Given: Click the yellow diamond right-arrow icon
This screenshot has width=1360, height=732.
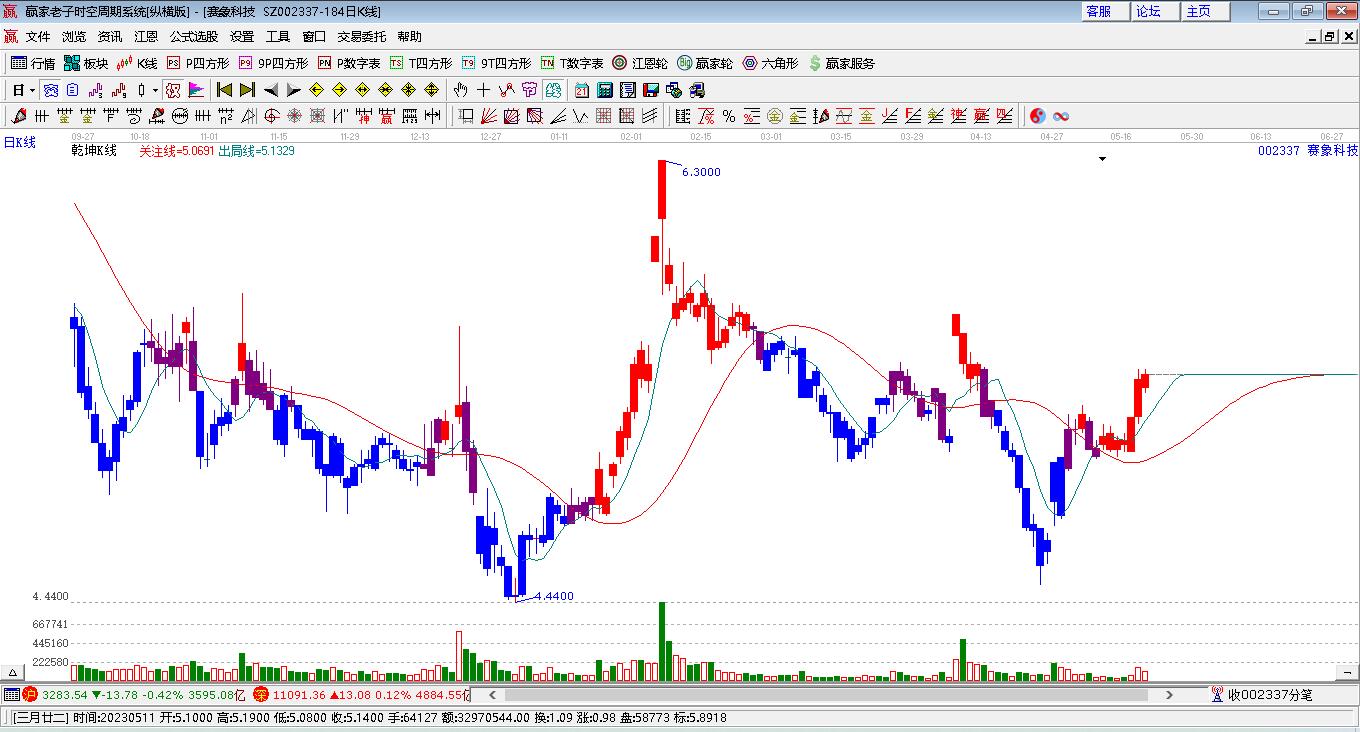Looking at the screenshot, I should [x=340, y=90].
